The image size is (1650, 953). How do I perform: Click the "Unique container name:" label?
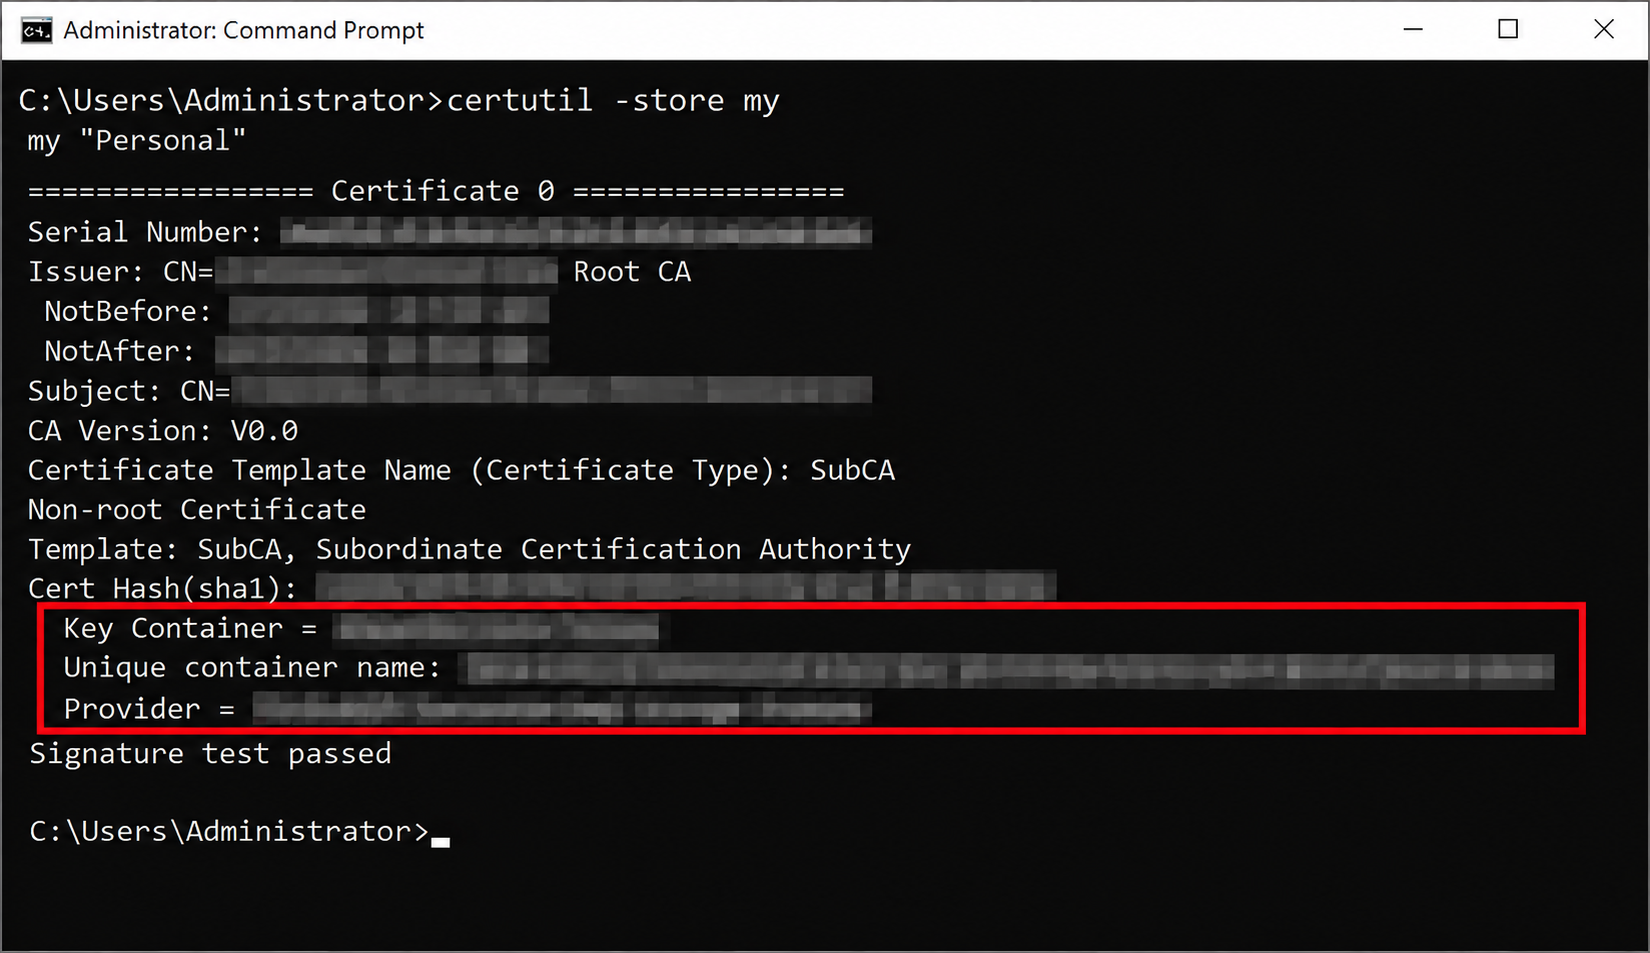click(x=252, y=668)
